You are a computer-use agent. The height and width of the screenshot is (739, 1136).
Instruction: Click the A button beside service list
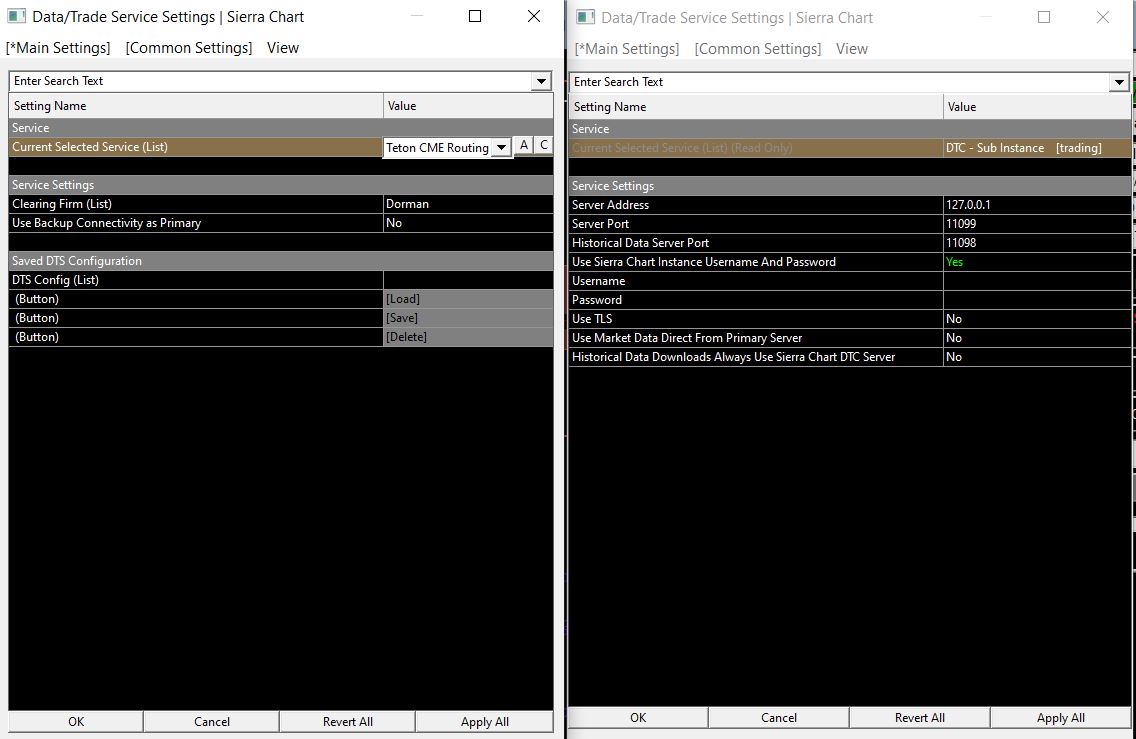pyautogui.click(x=524, y=145)
